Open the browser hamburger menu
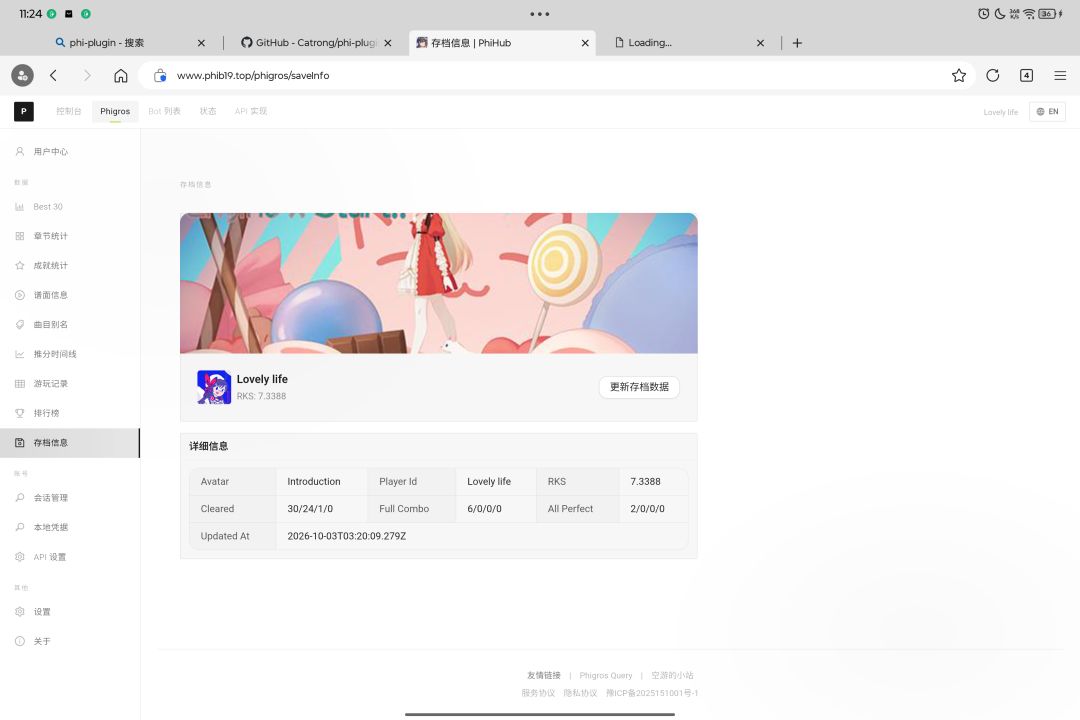 [x=1060, y=76]
